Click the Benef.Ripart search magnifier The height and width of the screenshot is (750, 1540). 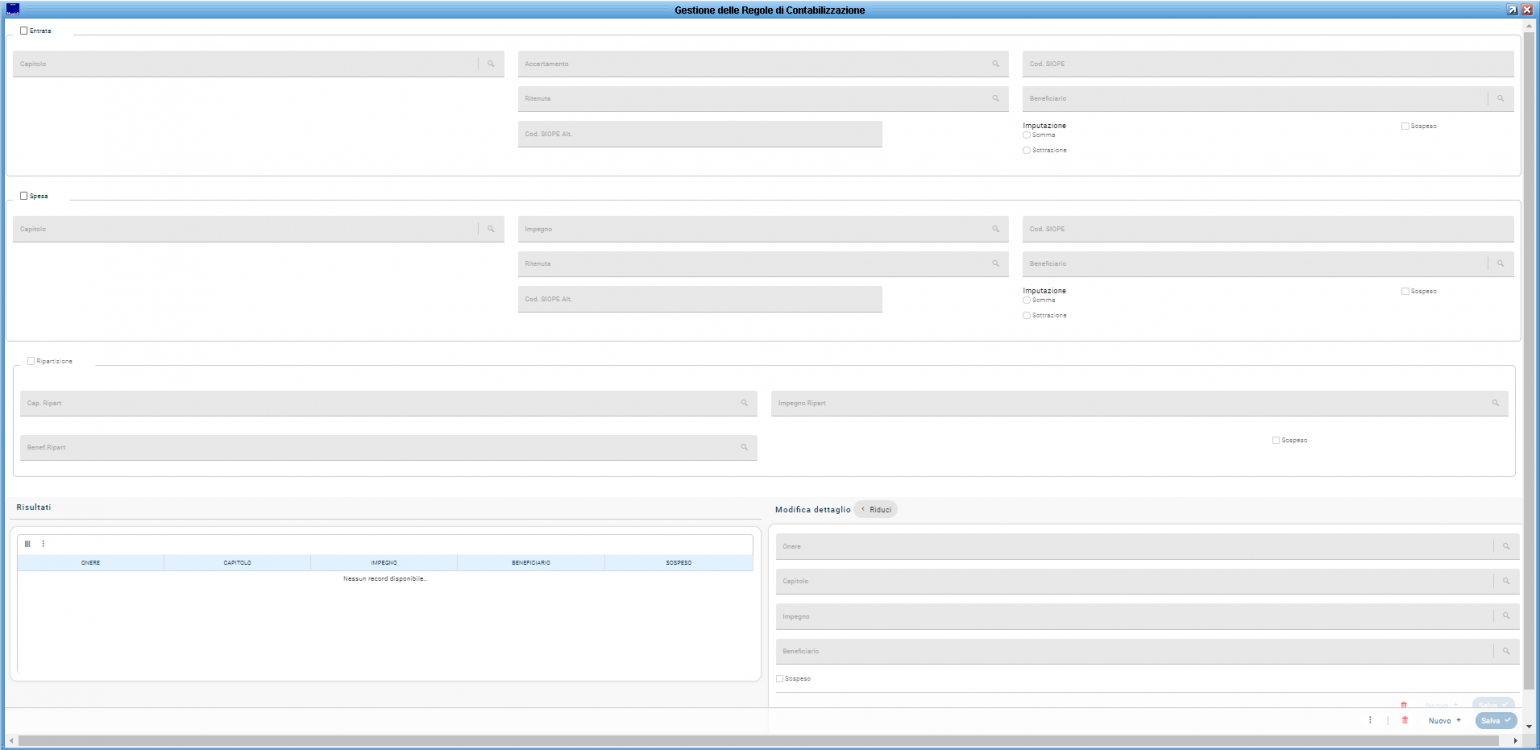tap(744, 447)
